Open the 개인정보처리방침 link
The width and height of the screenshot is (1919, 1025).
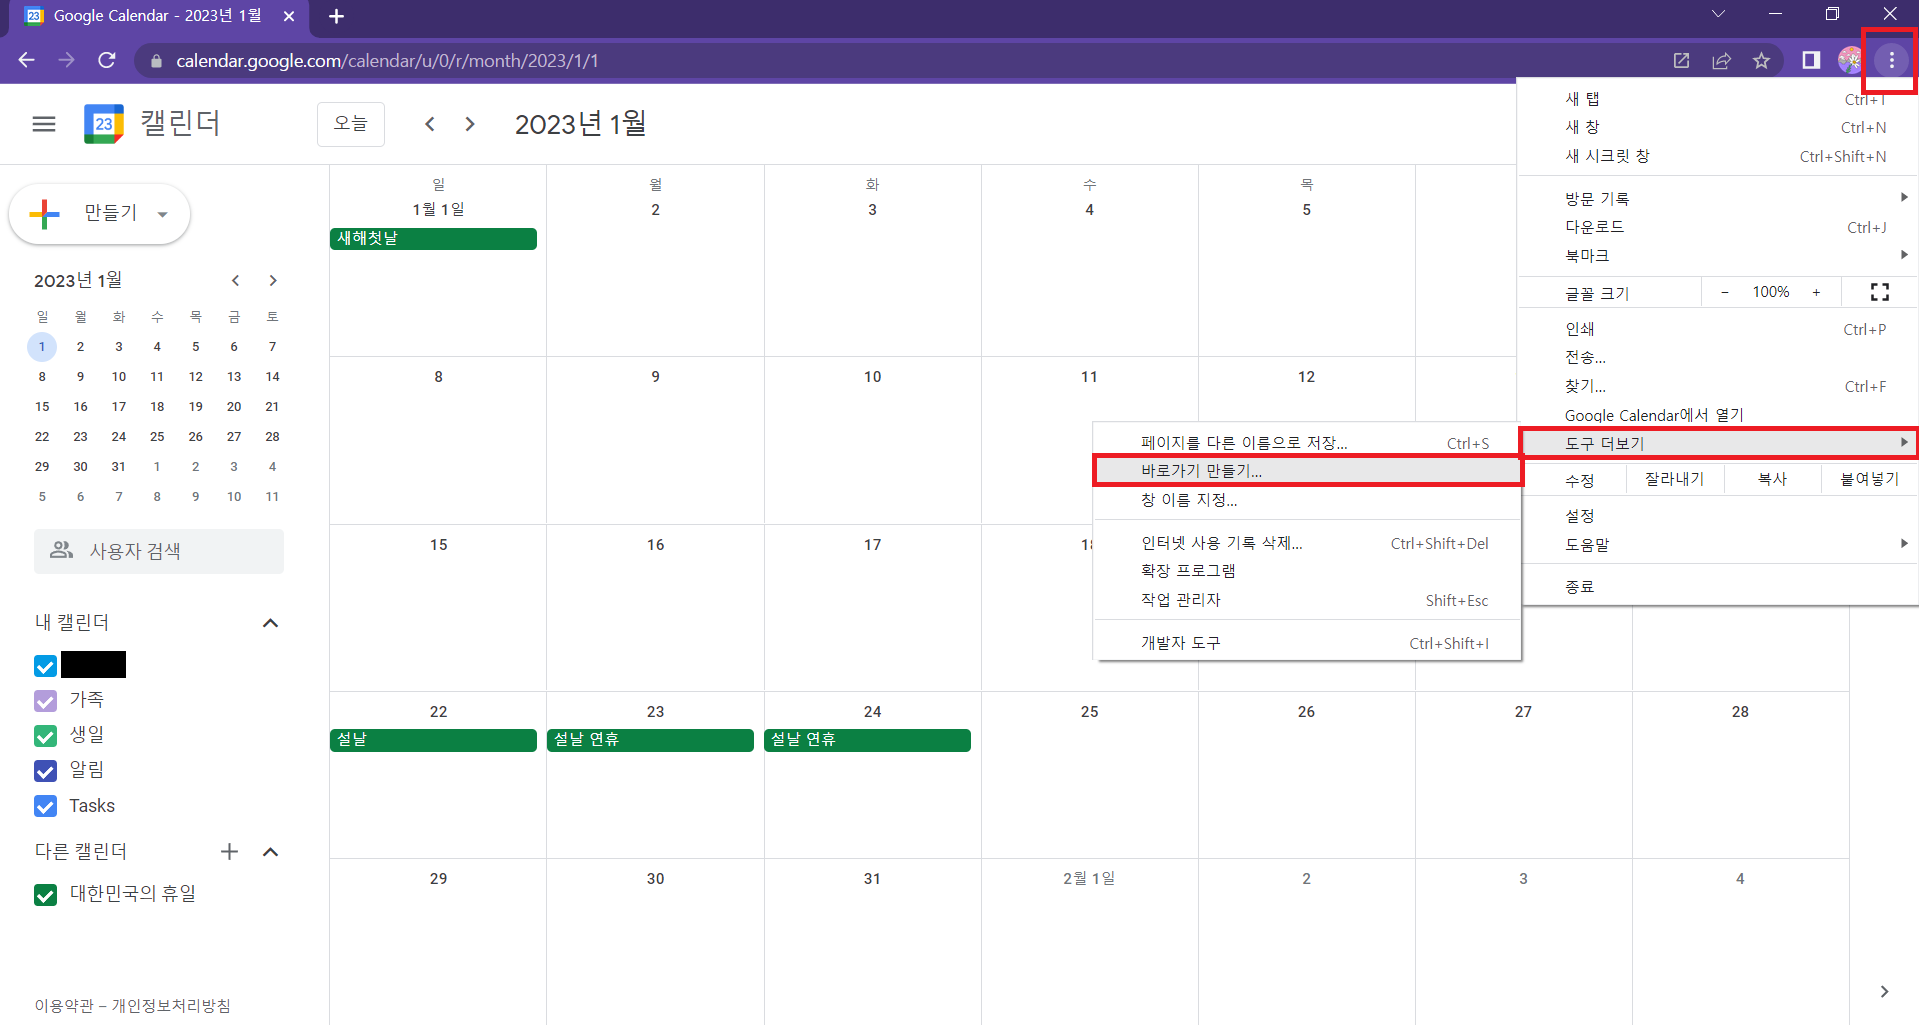pyautogui.click(x=171, y=1005)
